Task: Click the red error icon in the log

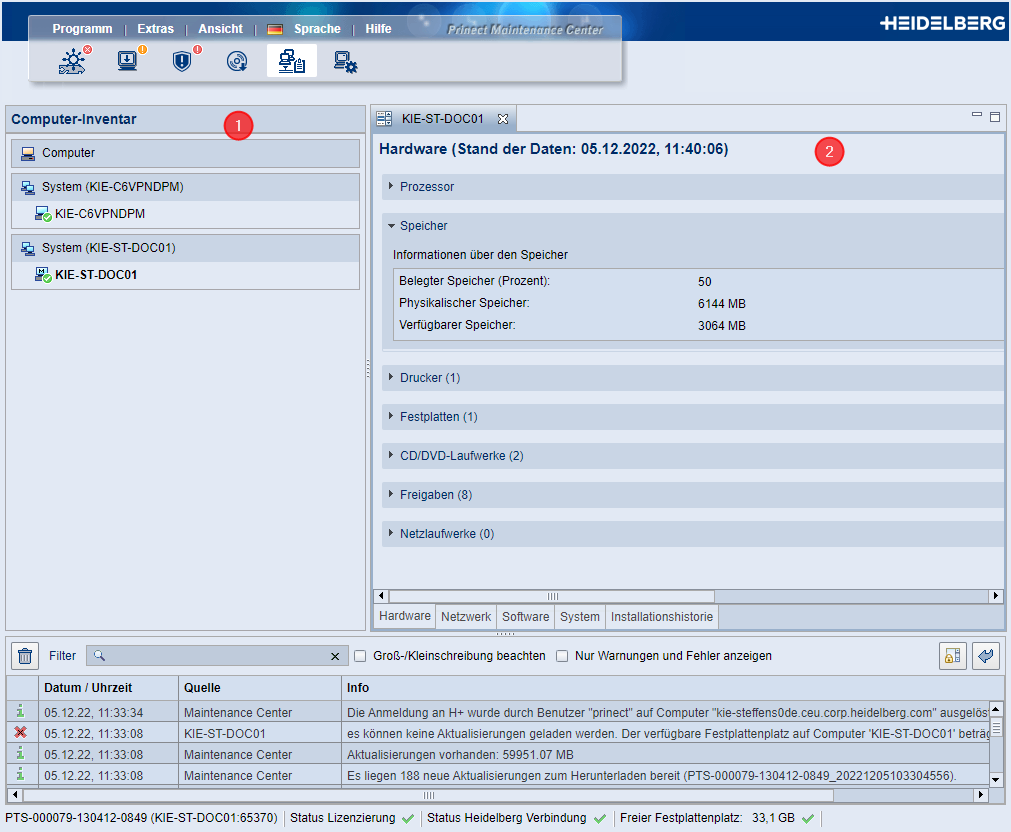Action: (21, 733)
